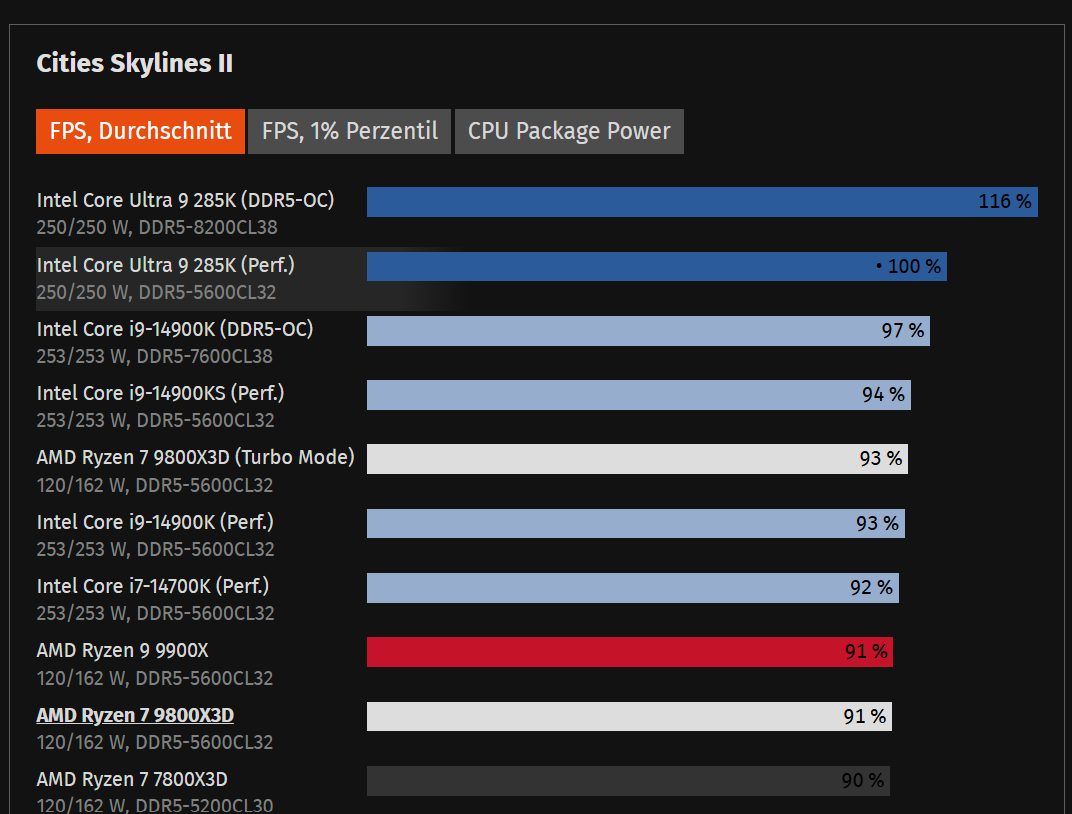This screenshot has height=814, width=1072.
Task: Click the 92 % bar of i7-14700K
Action: tap(633, 588)
